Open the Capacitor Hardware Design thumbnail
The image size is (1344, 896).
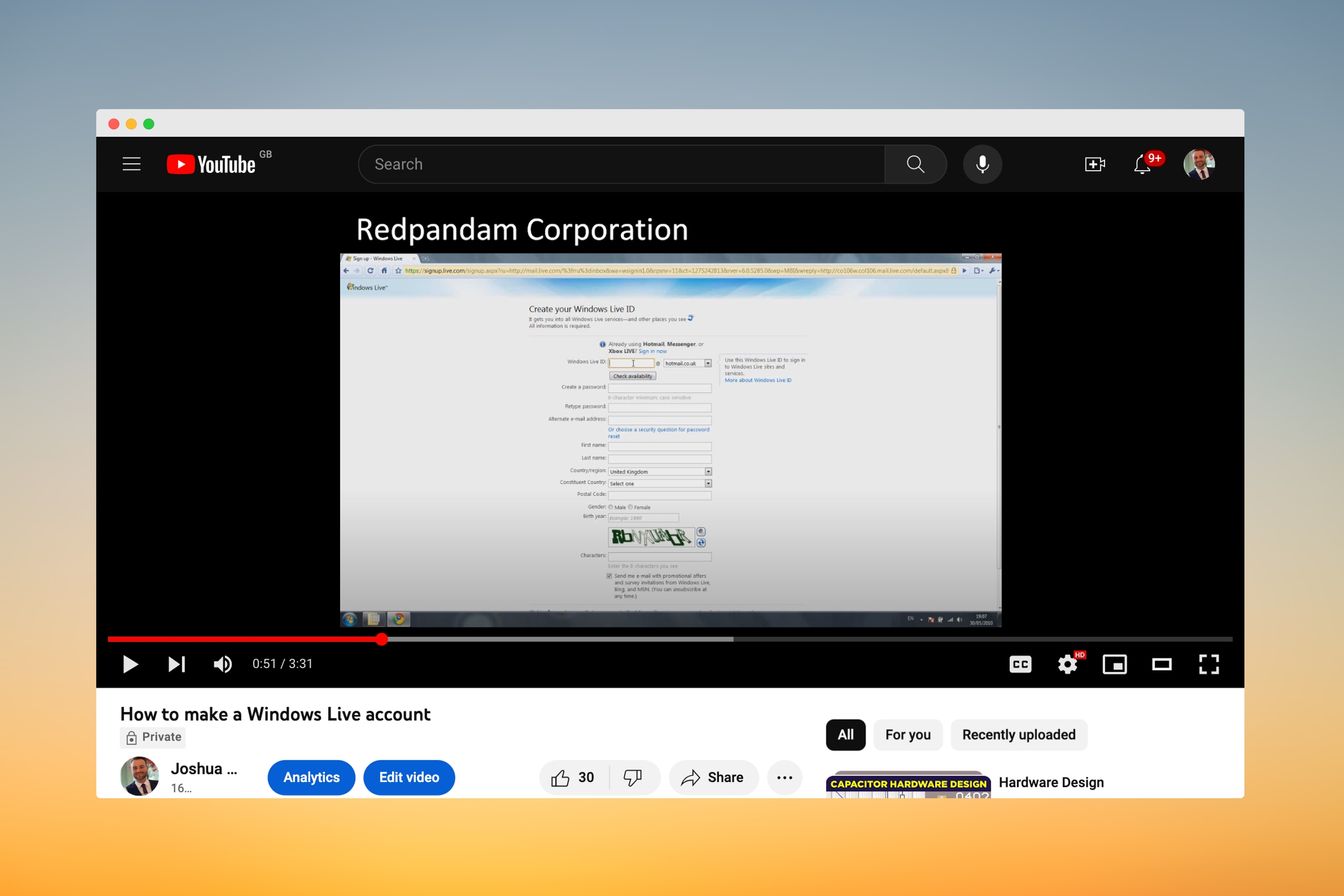click(x=908, y=785)
